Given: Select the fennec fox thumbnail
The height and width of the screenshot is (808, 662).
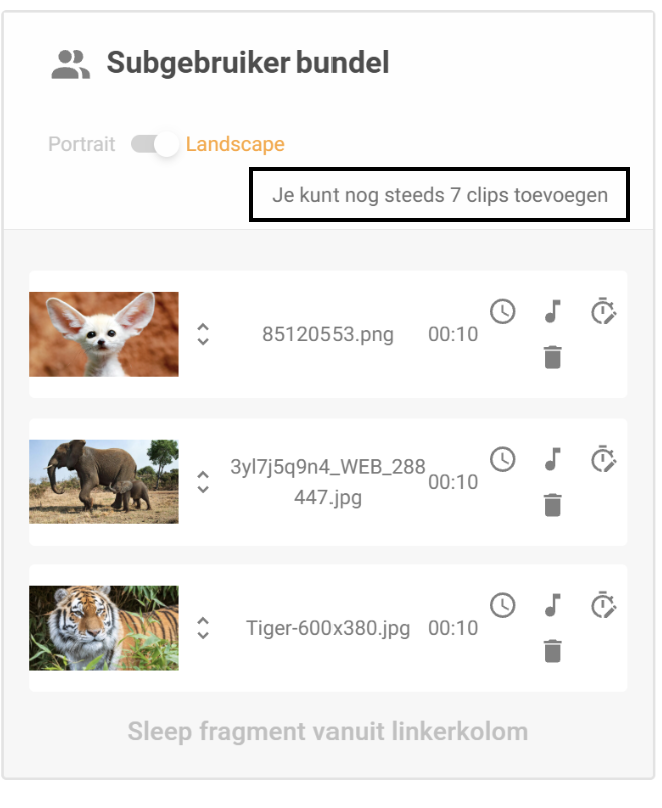Looking at the screenshot, I should [x=104, y=334].
